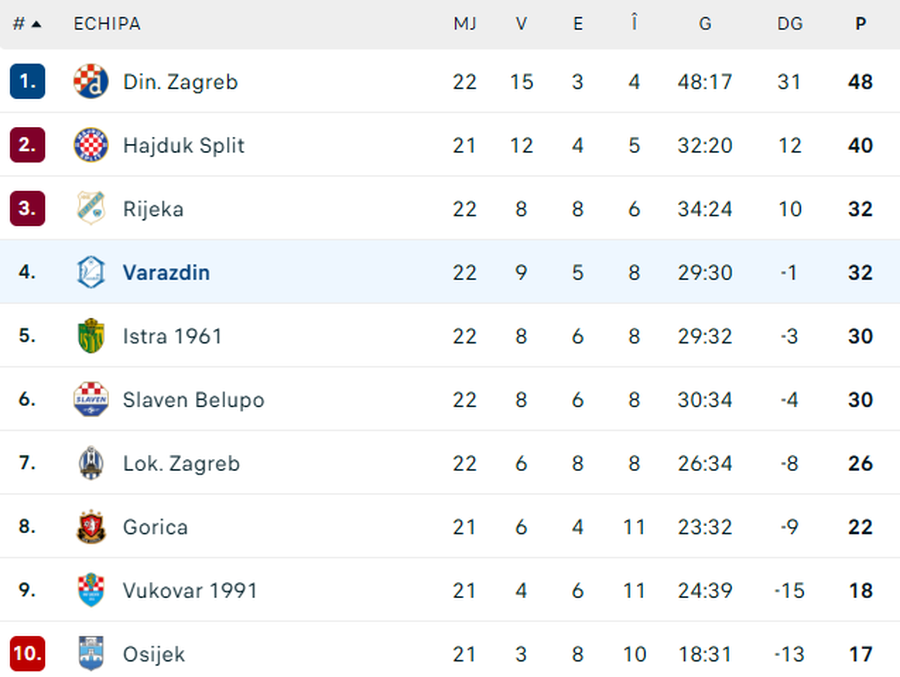Click the Istra 1961 club crest
Screen dimensions: 900x677
[x=91, y=336]
